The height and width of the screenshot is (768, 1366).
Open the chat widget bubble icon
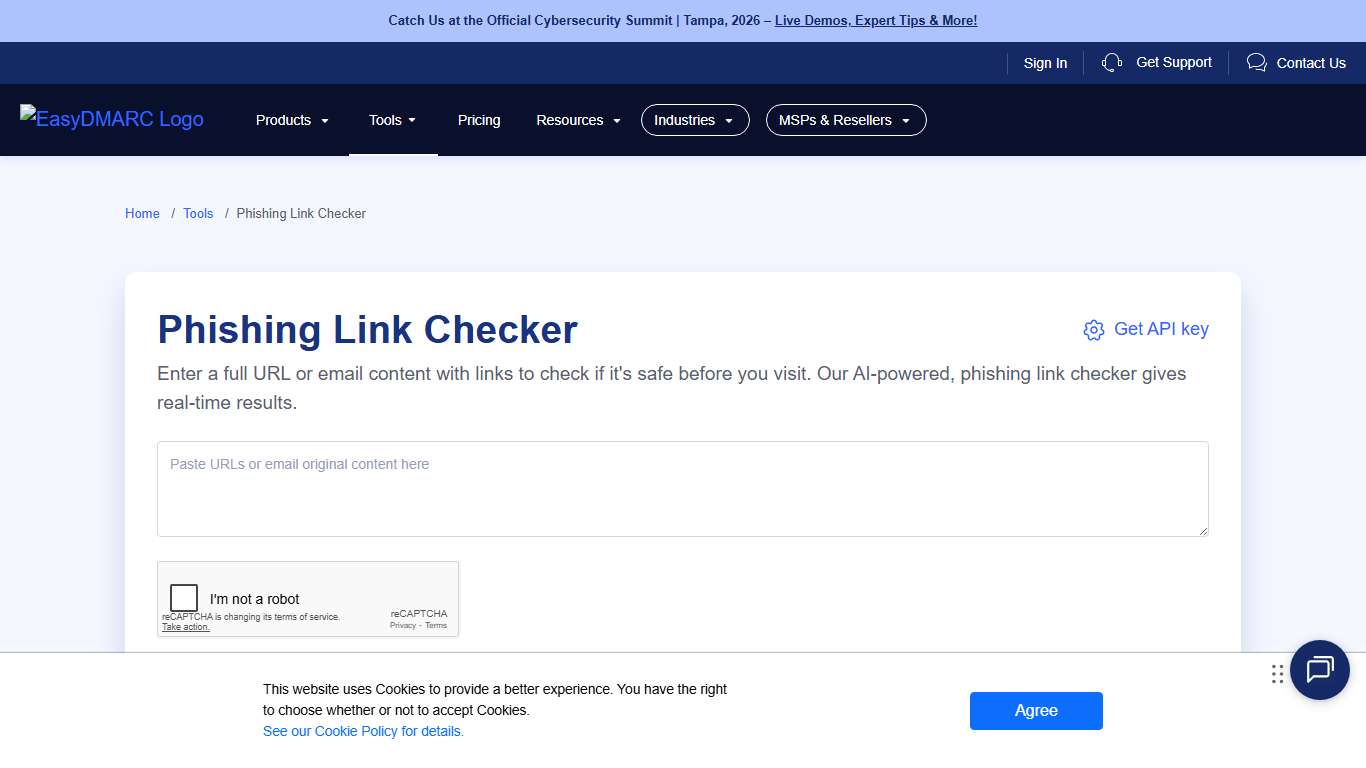point(1319,670)
